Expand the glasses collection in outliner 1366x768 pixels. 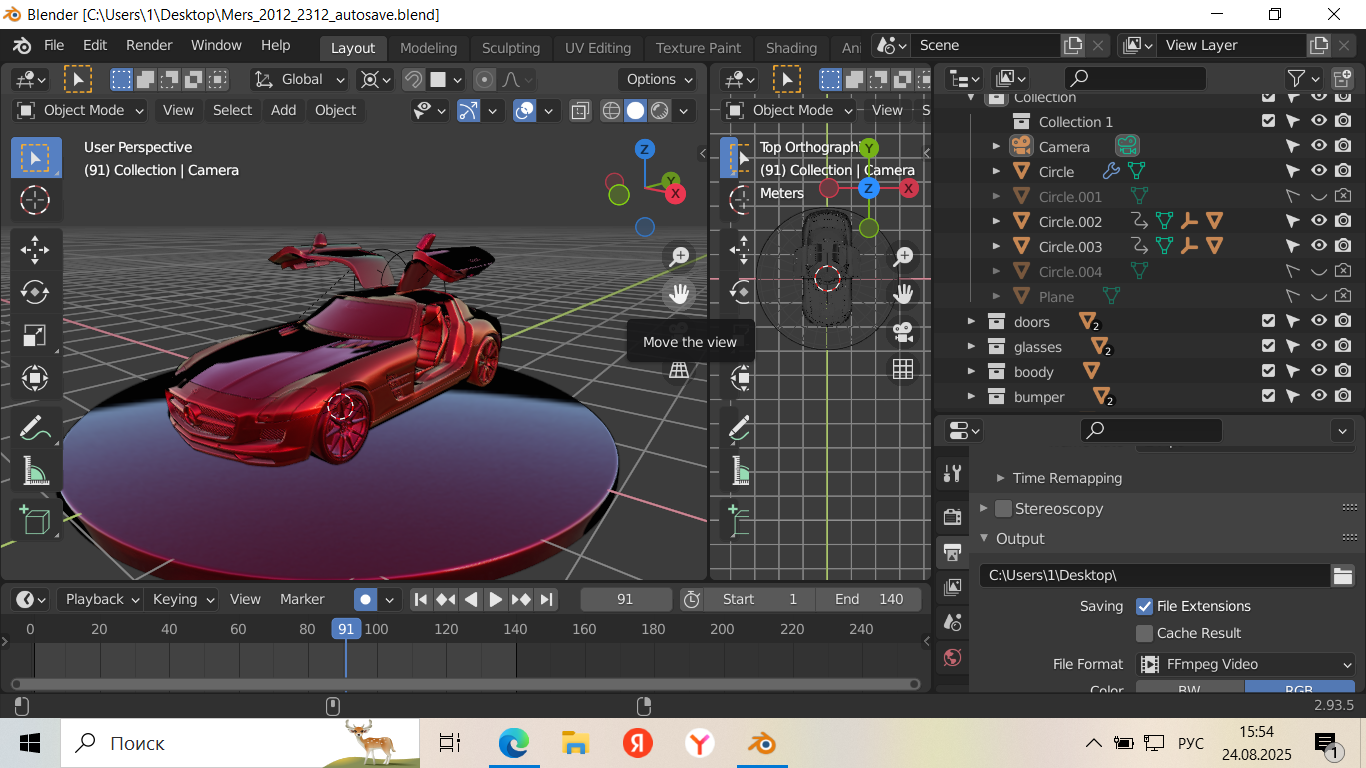(971, 347)
